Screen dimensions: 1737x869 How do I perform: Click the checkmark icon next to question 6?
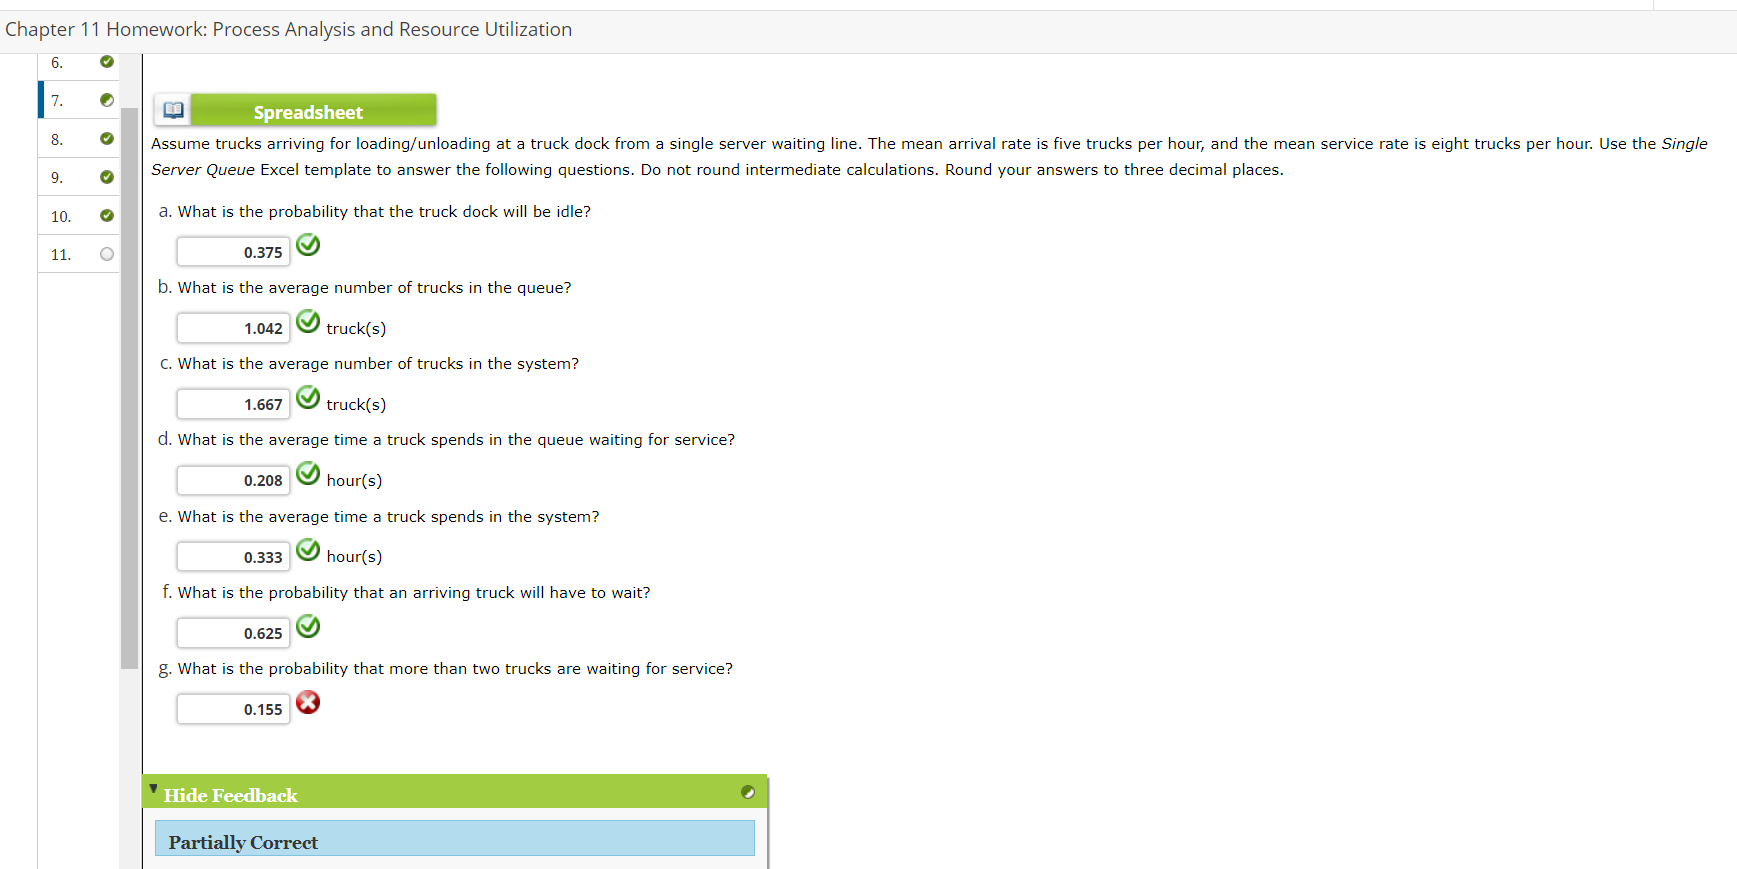107,62
